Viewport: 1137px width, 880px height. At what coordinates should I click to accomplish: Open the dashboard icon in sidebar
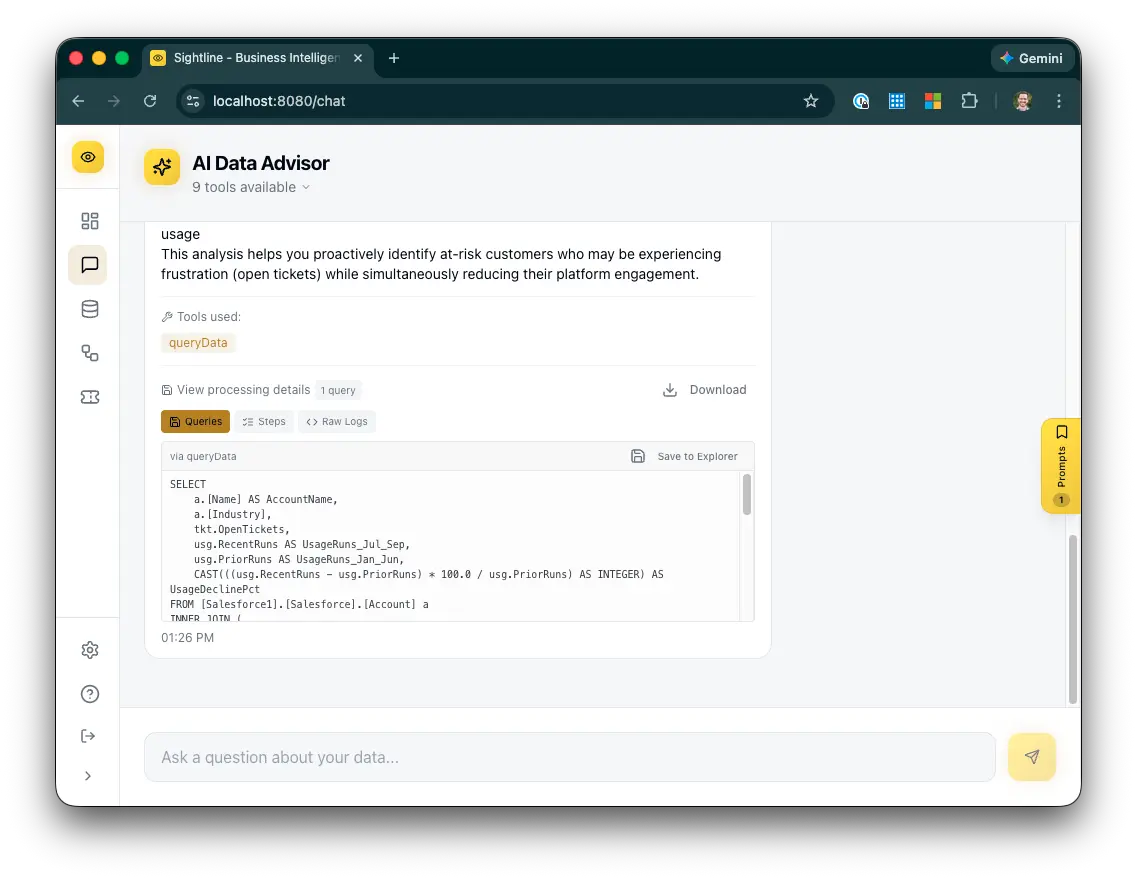point(90,221)
